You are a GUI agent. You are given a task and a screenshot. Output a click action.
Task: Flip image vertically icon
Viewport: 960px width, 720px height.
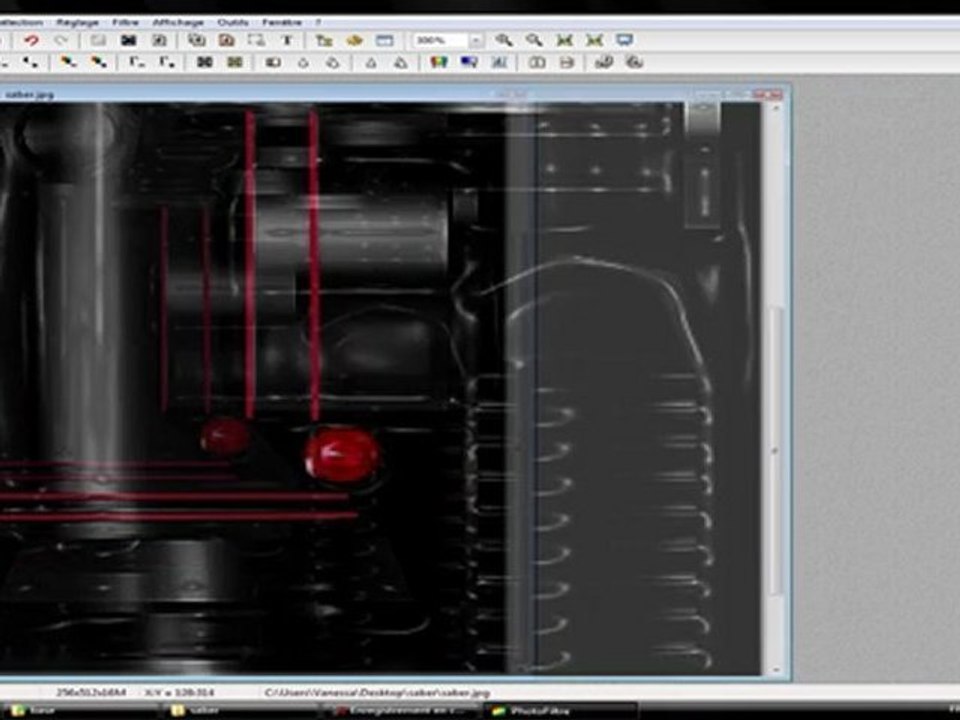(x=567, y=62)
